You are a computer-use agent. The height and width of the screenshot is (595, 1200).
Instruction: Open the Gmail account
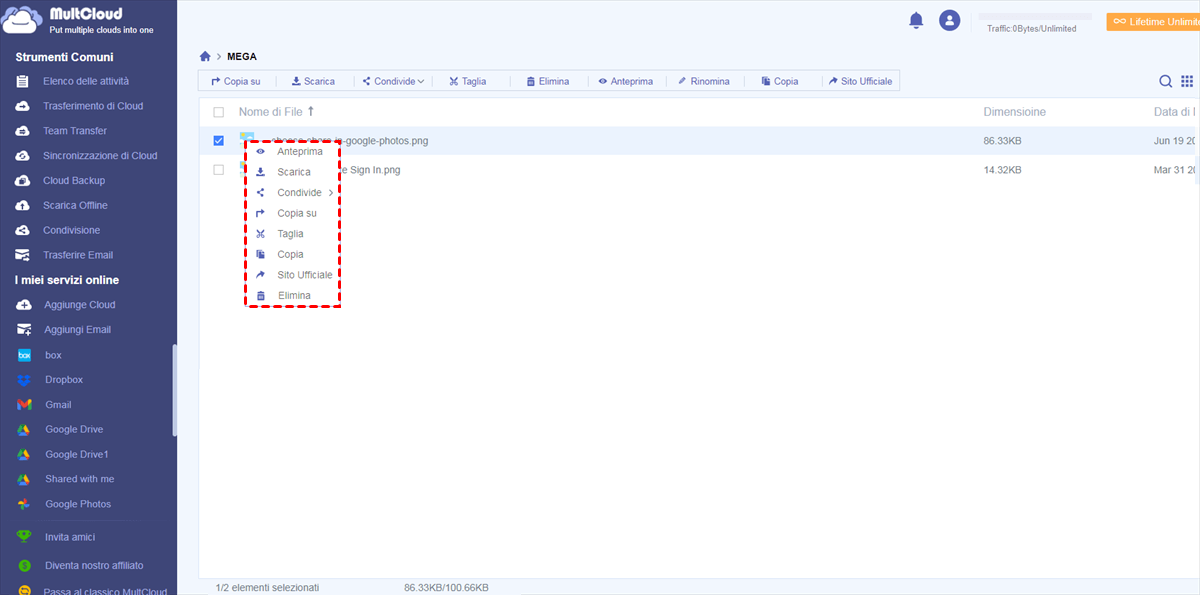[58, 405]
